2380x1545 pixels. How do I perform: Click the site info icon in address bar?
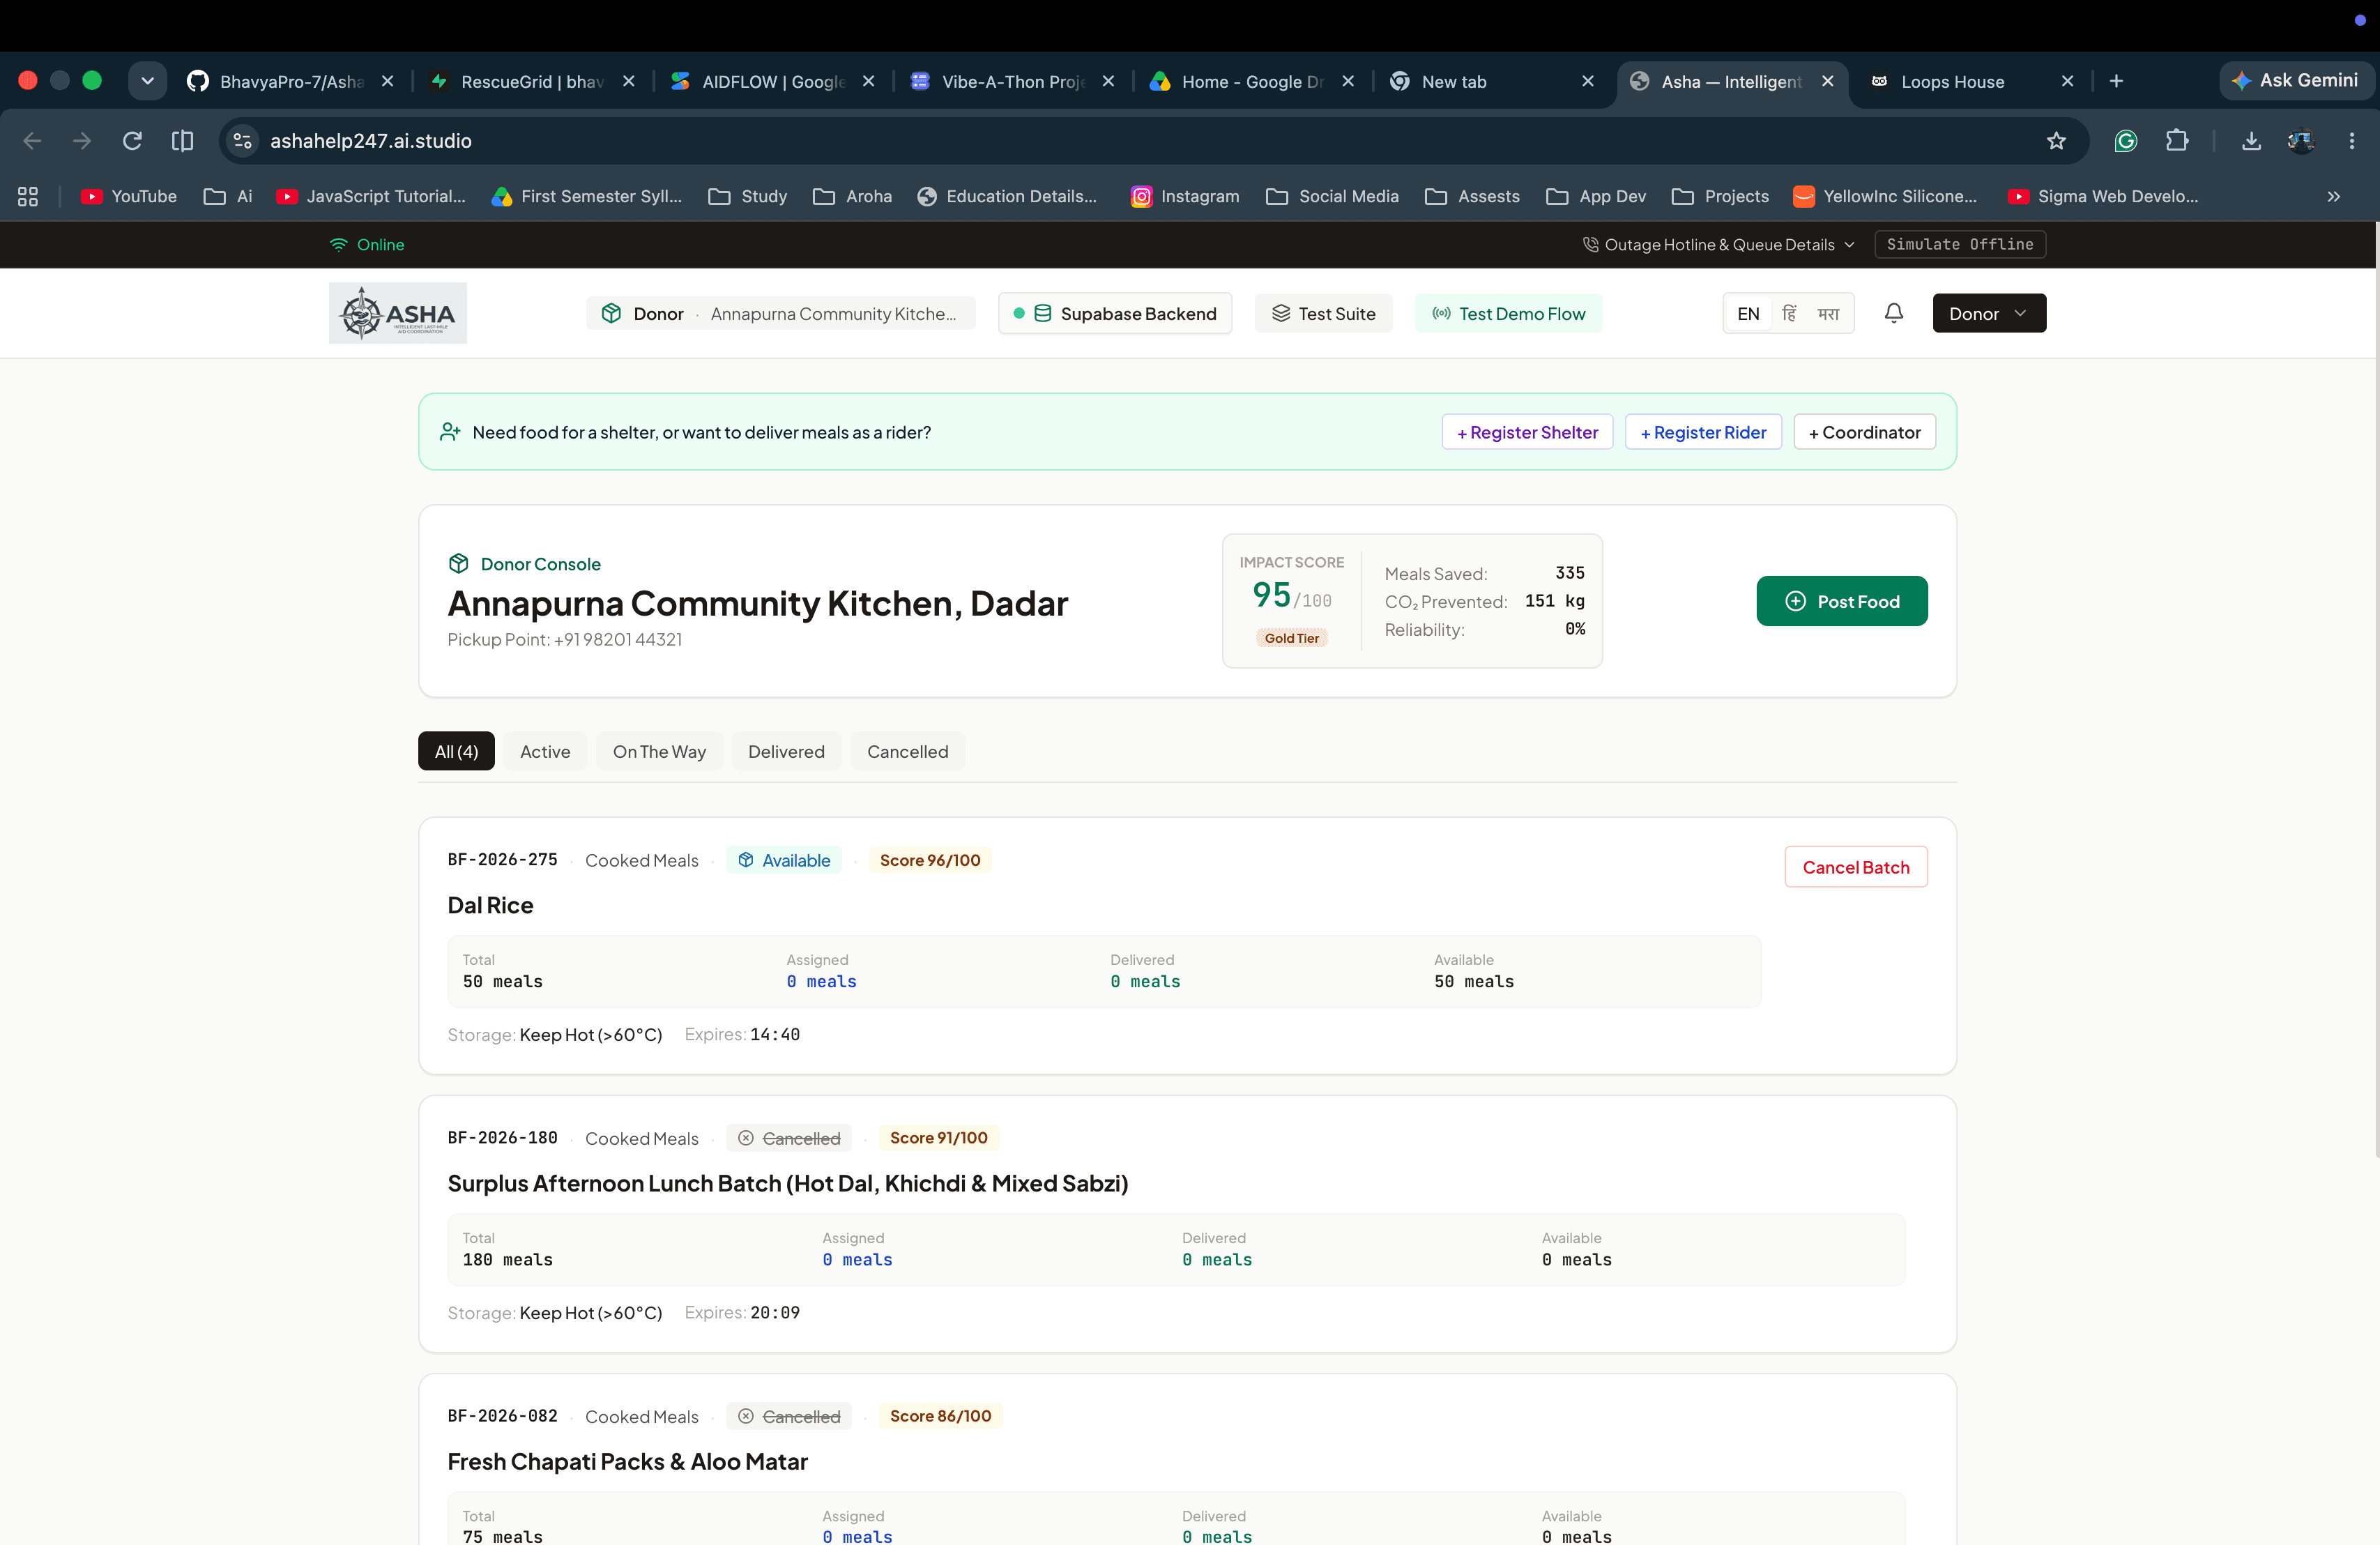(242, 141)
